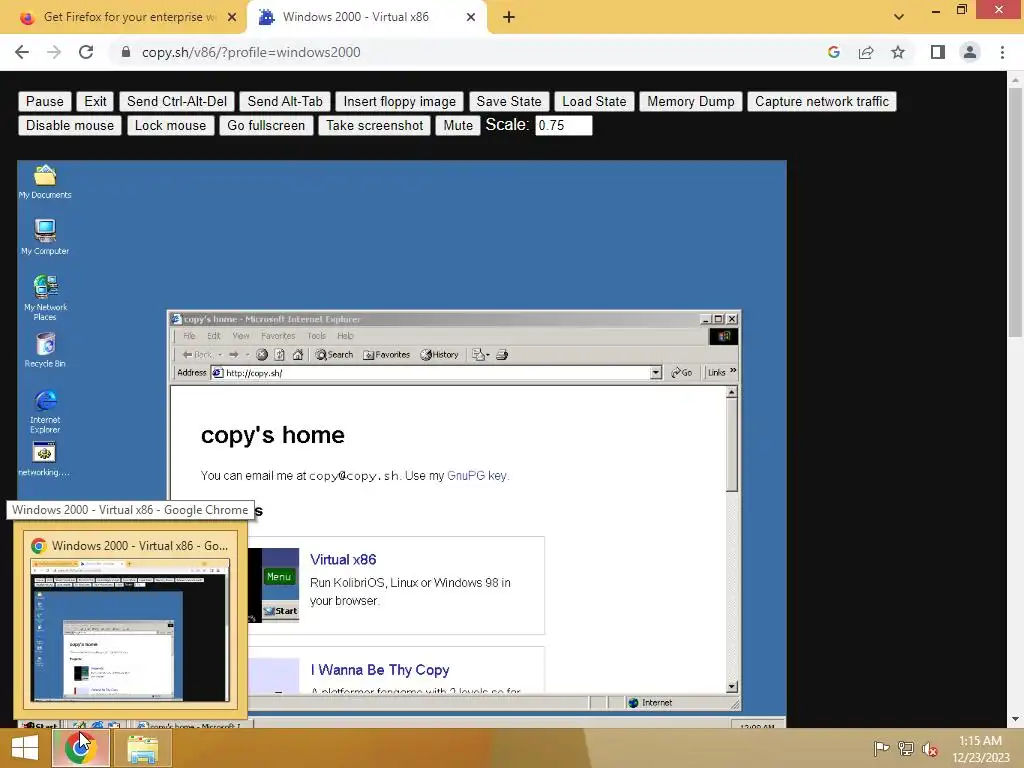1024x768 pixels.
Task: Click the emulator Exit button
Action: [95, 101]
